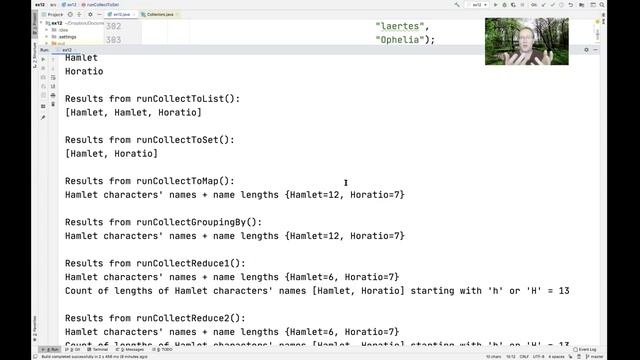This screenshot has height=360, width=640.
Task: Run ex12 with the green play icon in top toolbar
Action: (x=496, y=5)
